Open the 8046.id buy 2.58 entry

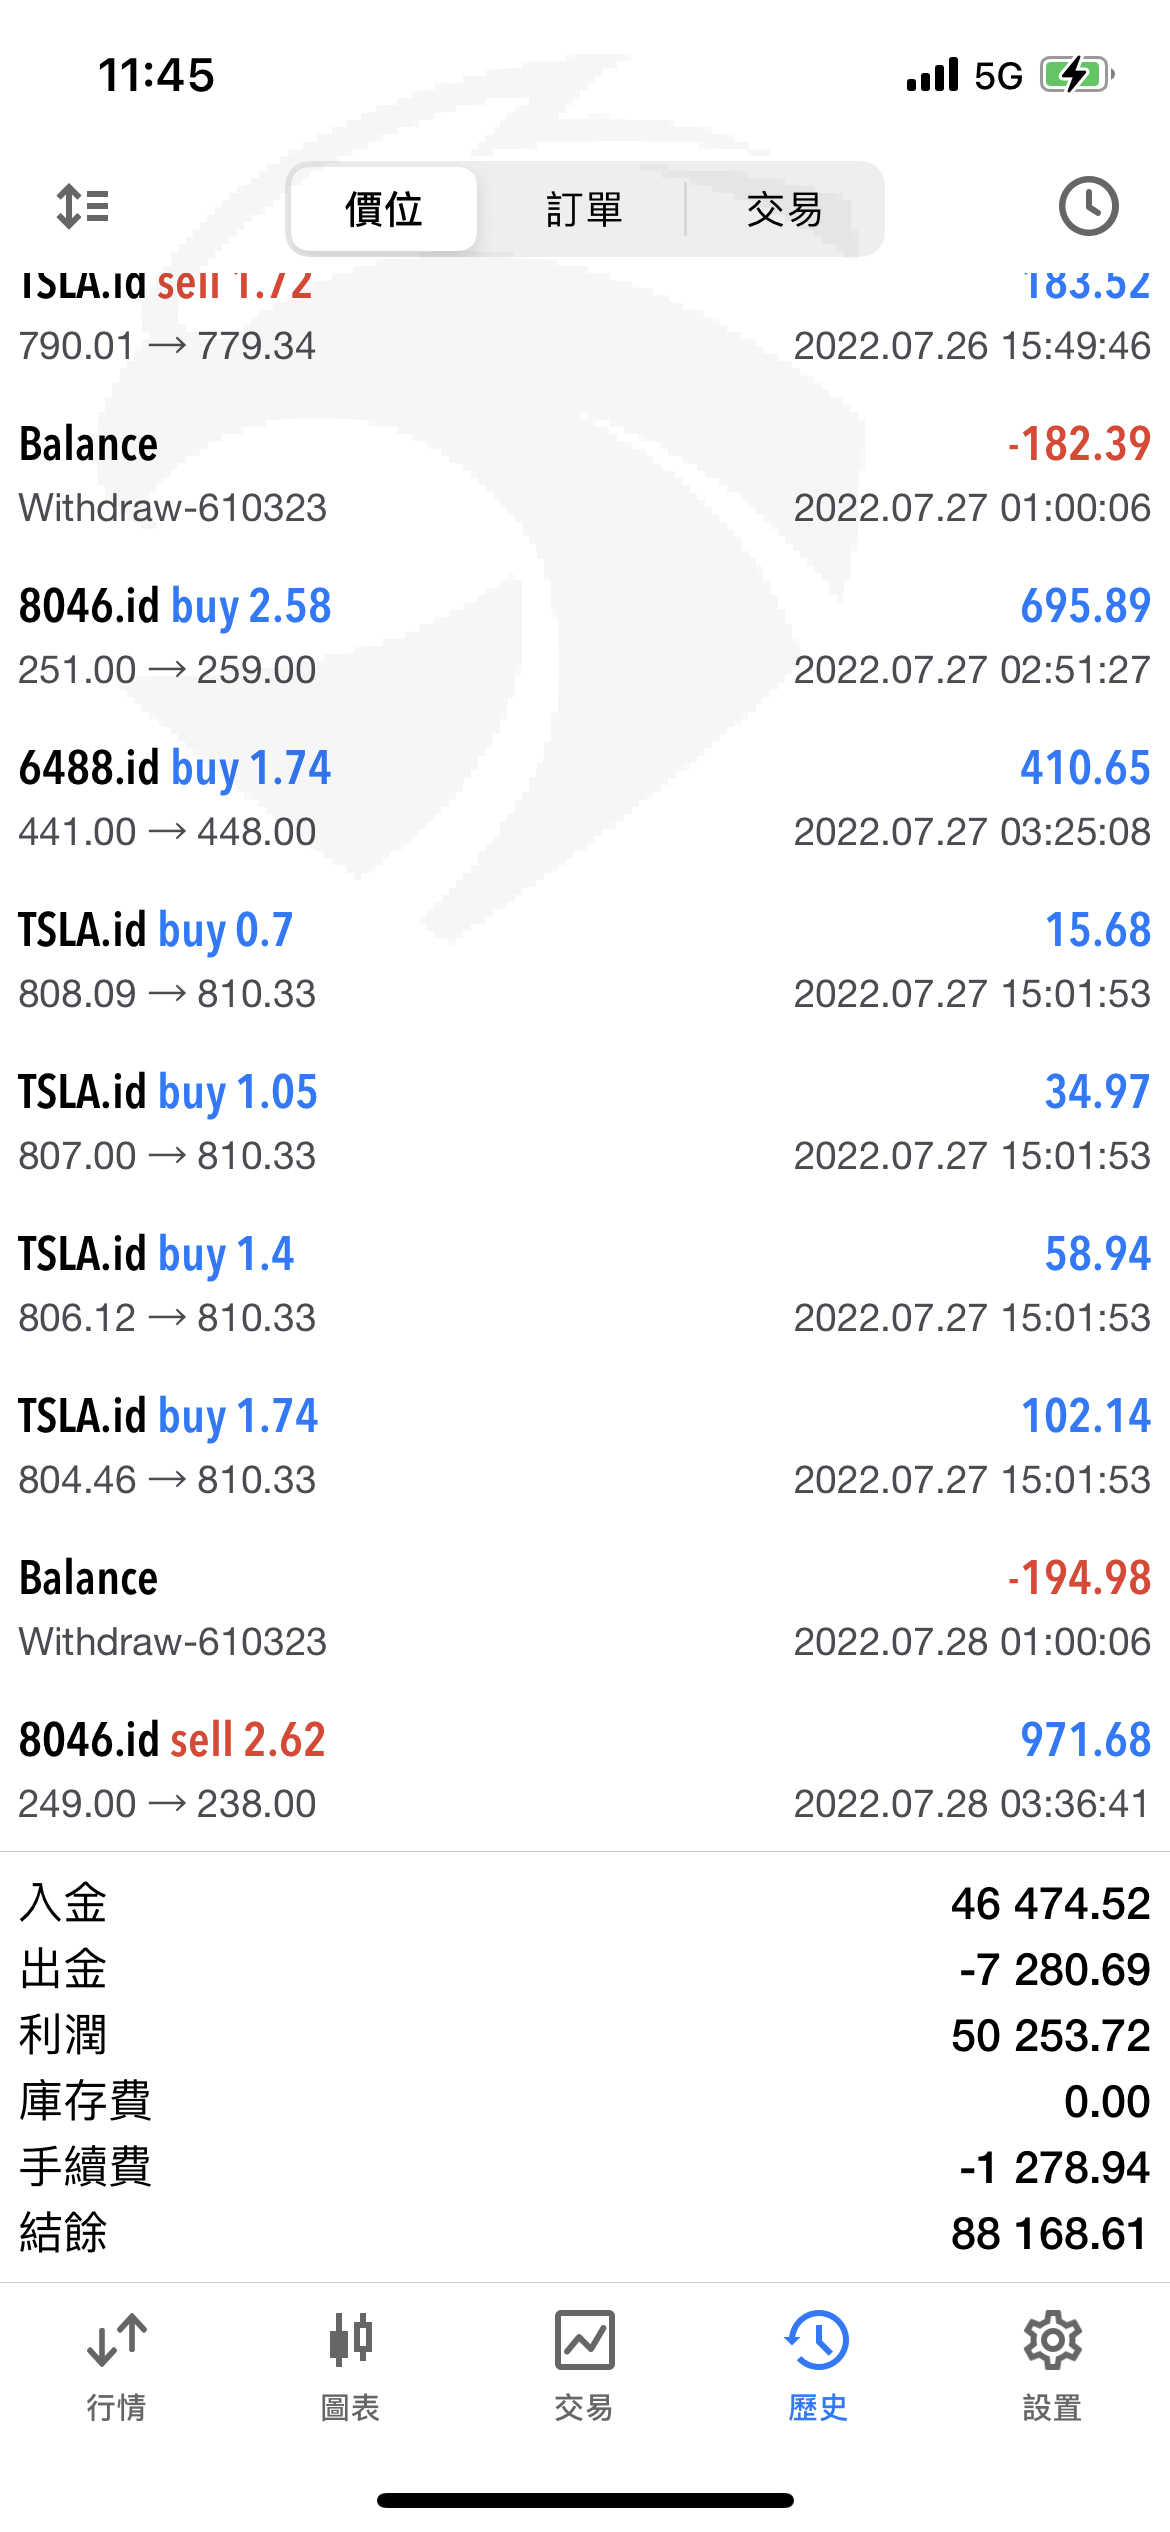click(x=585, y=636)
